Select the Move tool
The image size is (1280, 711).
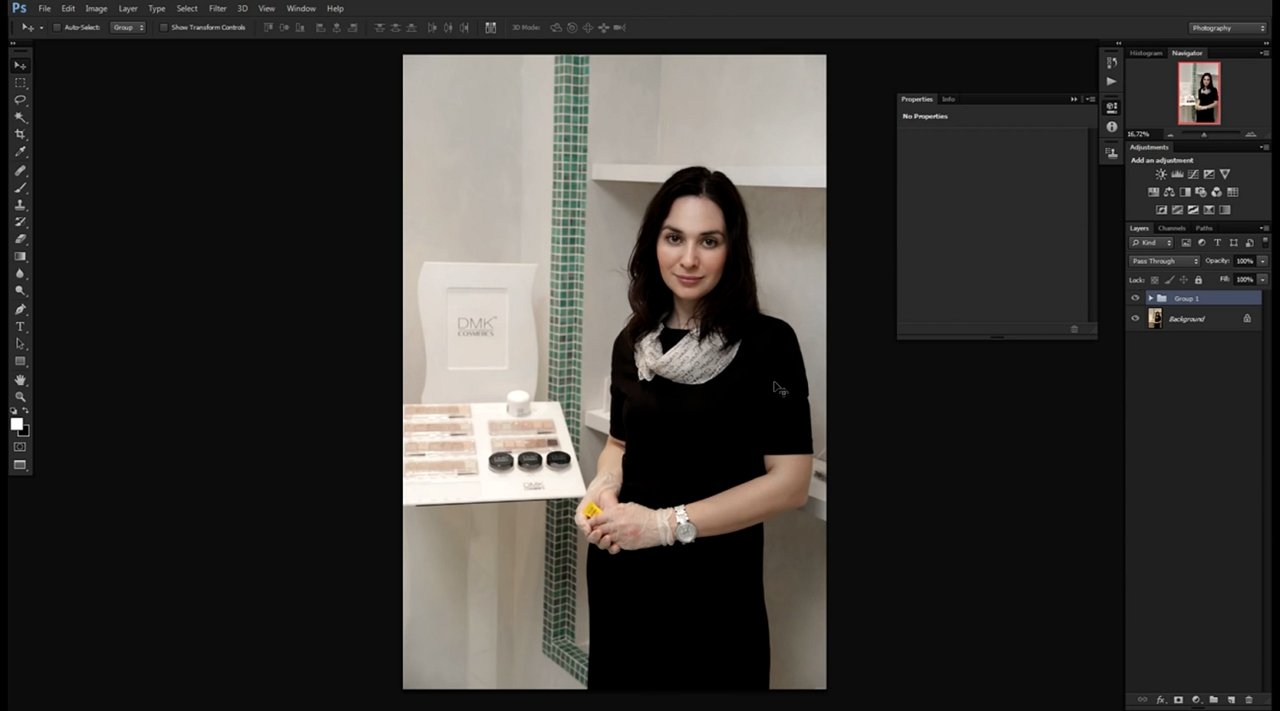(x=20, y=66)
